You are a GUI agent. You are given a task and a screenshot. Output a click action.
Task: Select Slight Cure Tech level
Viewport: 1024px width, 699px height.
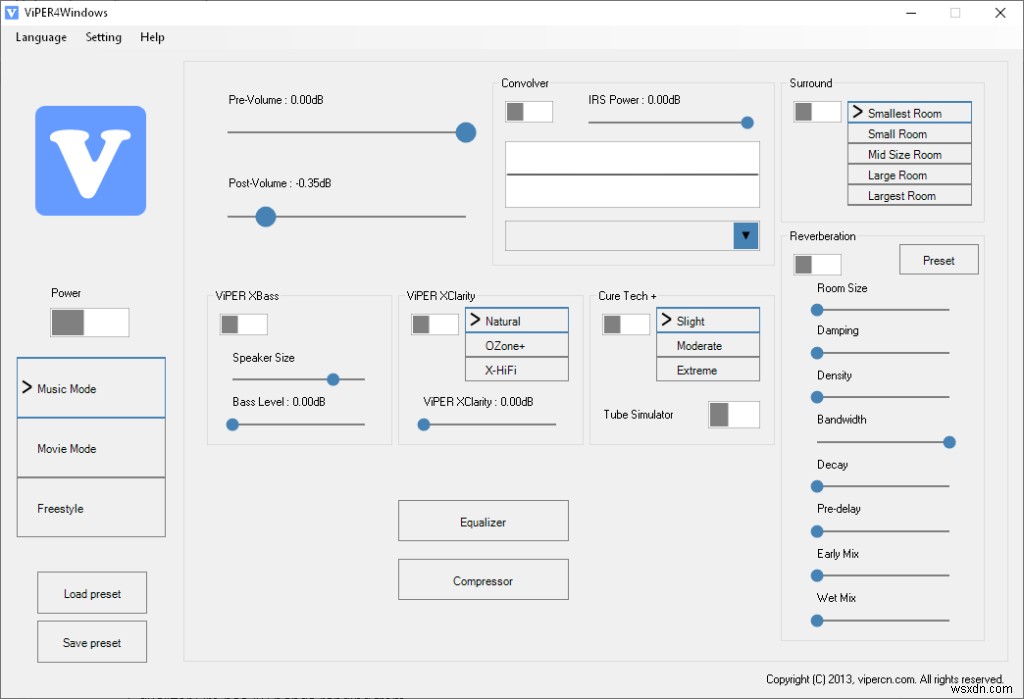pos(708,321)
